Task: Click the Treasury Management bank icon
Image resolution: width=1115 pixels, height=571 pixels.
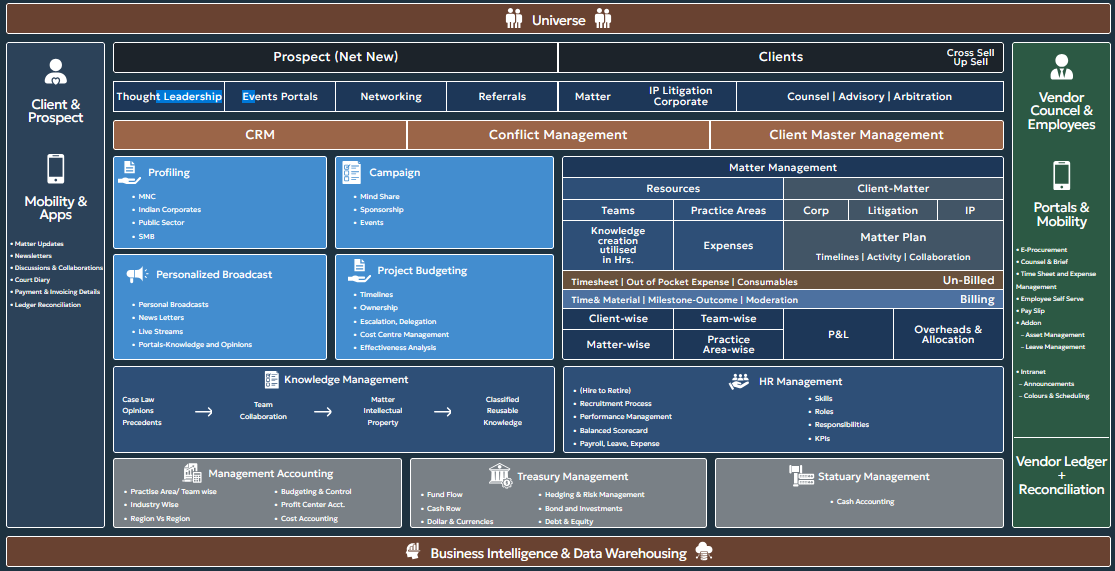Action: [500, 475]
